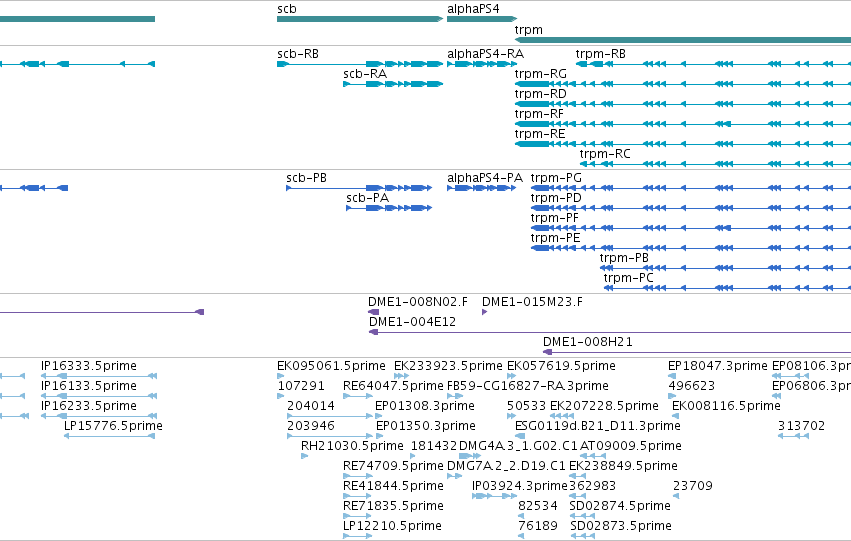
Task: Open the DMG4A.3_1.G02.C1 label
Action: pos(518,447)
